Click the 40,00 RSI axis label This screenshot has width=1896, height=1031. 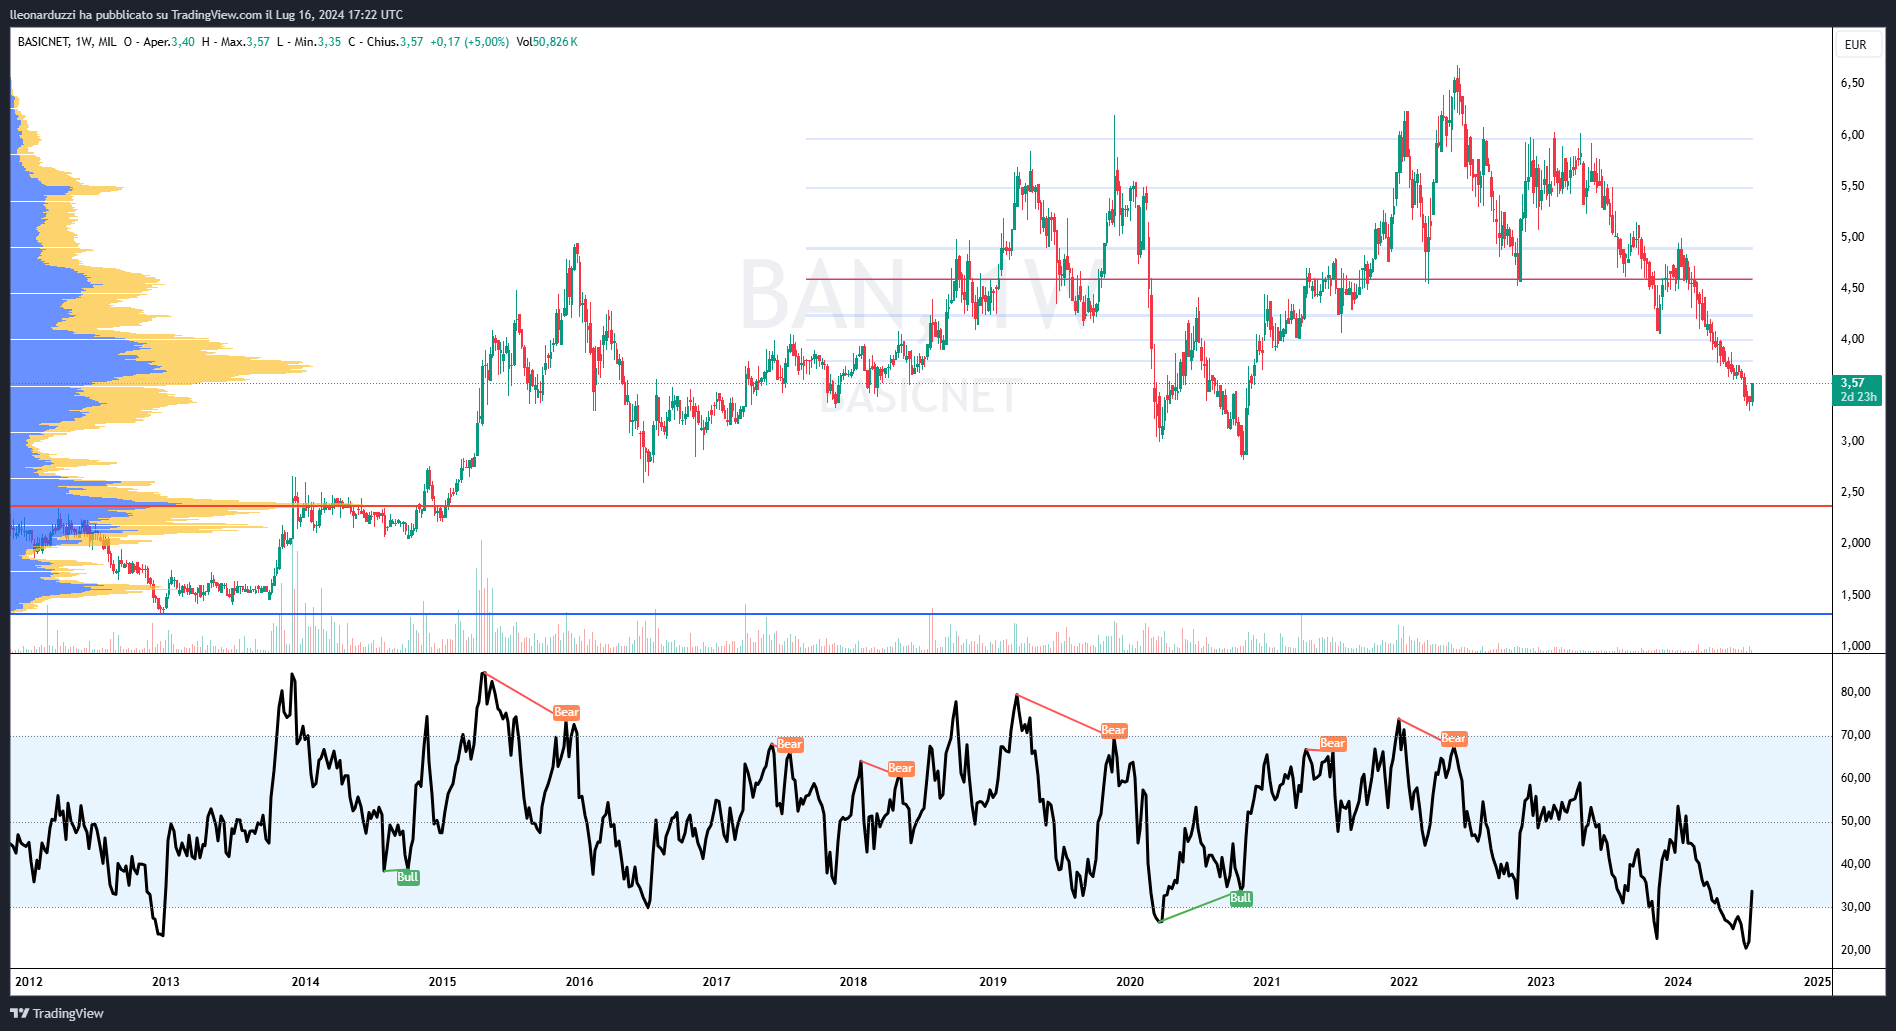point(1855,864)
